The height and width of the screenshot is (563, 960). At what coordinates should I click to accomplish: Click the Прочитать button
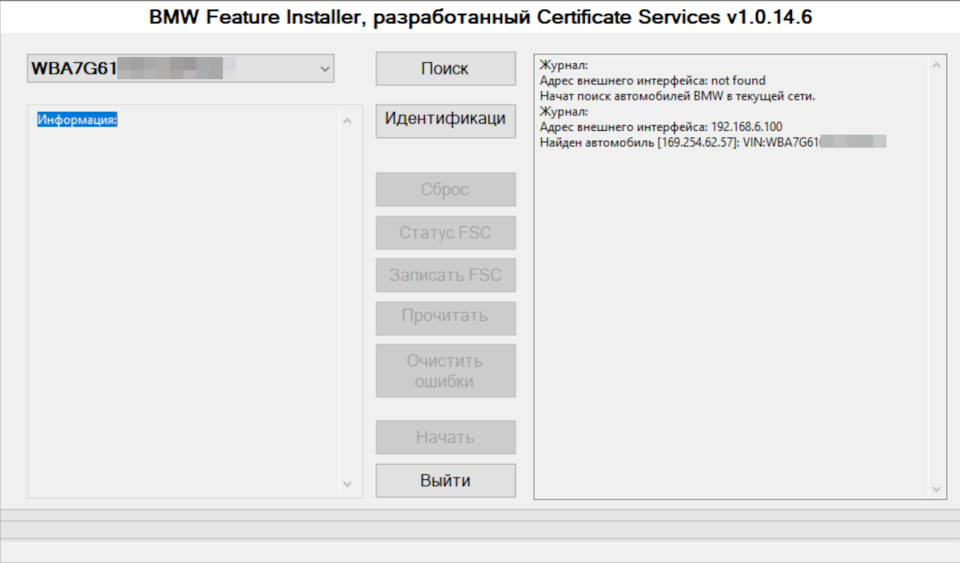click(x=445, y=318)
